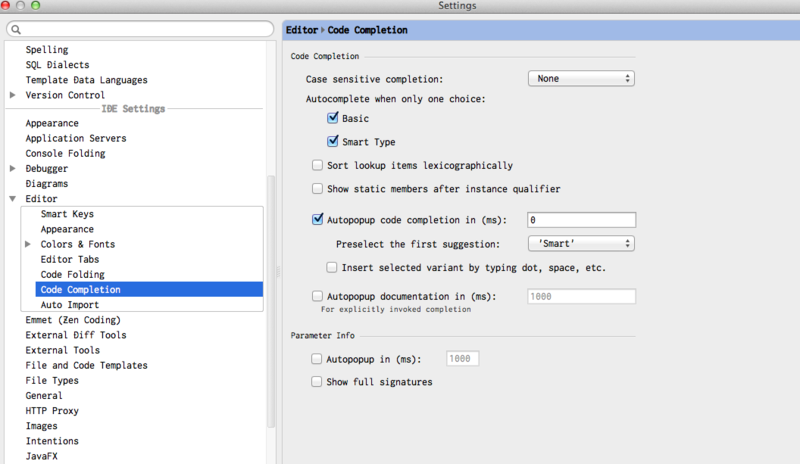Open Colors & Fonts settings

point(78,244)
